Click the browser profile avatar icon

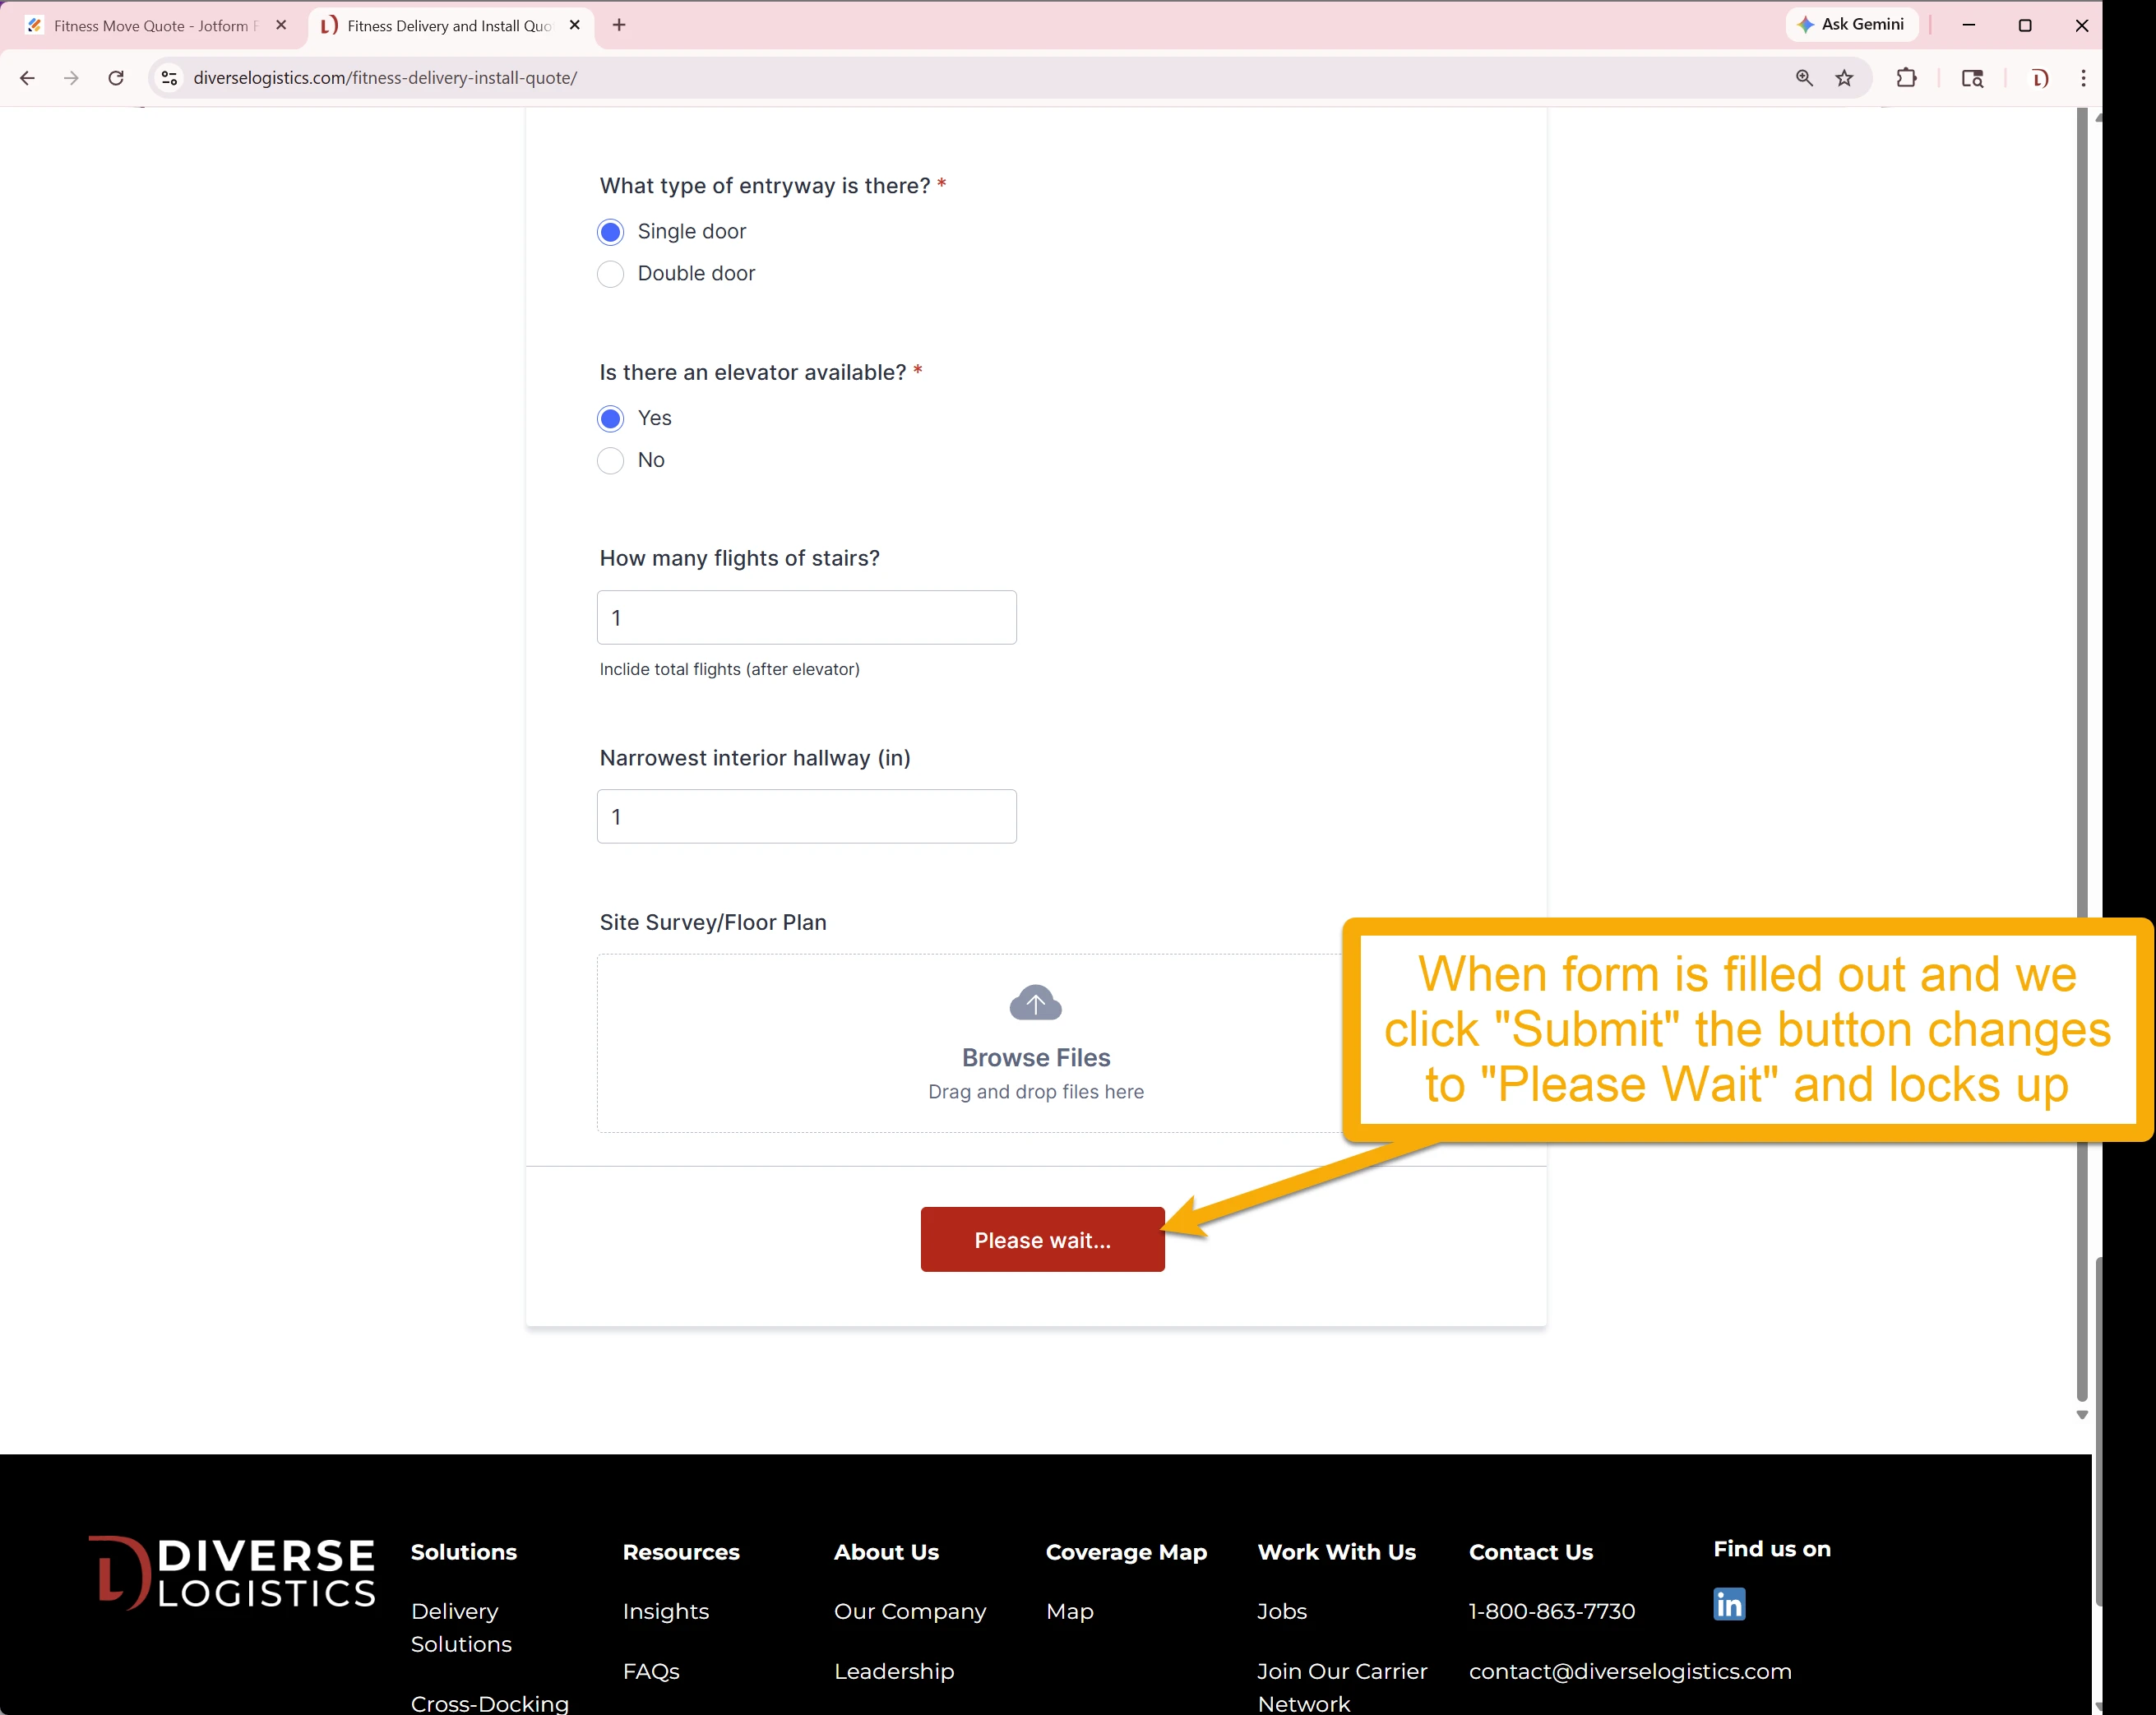pos(2040,77)
